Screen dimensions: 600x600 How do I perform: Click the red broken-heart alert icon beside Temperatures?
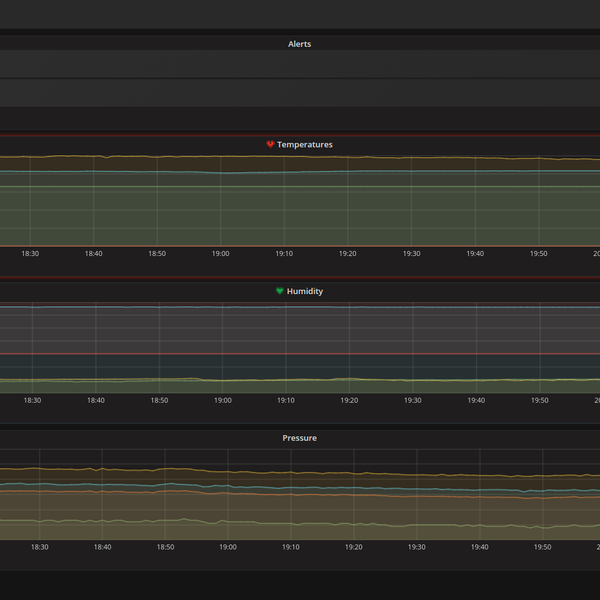tap(270, 145)
